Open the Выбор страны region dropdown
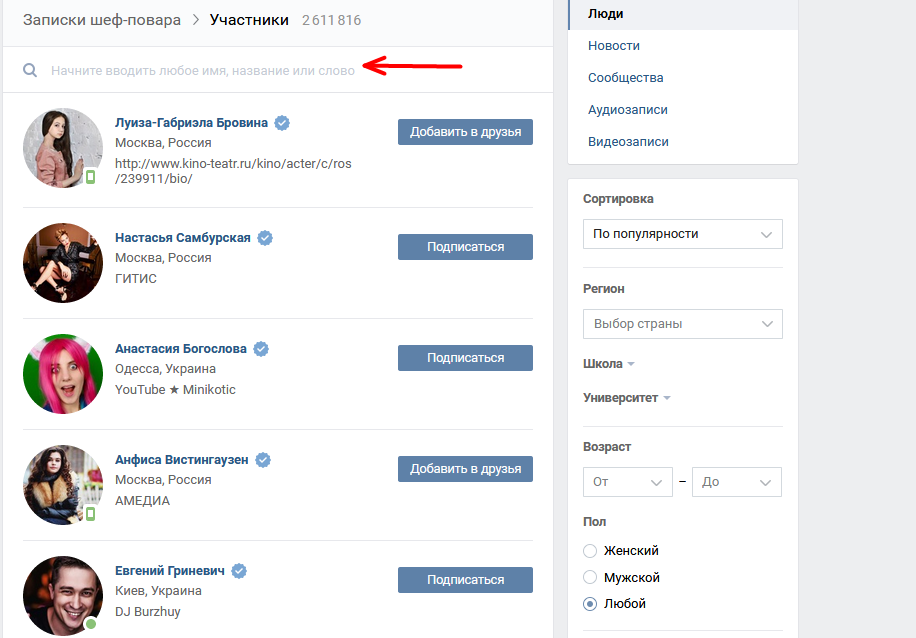Image resolution: width=916 pixels, height=638 pixels. pos(682,324)
